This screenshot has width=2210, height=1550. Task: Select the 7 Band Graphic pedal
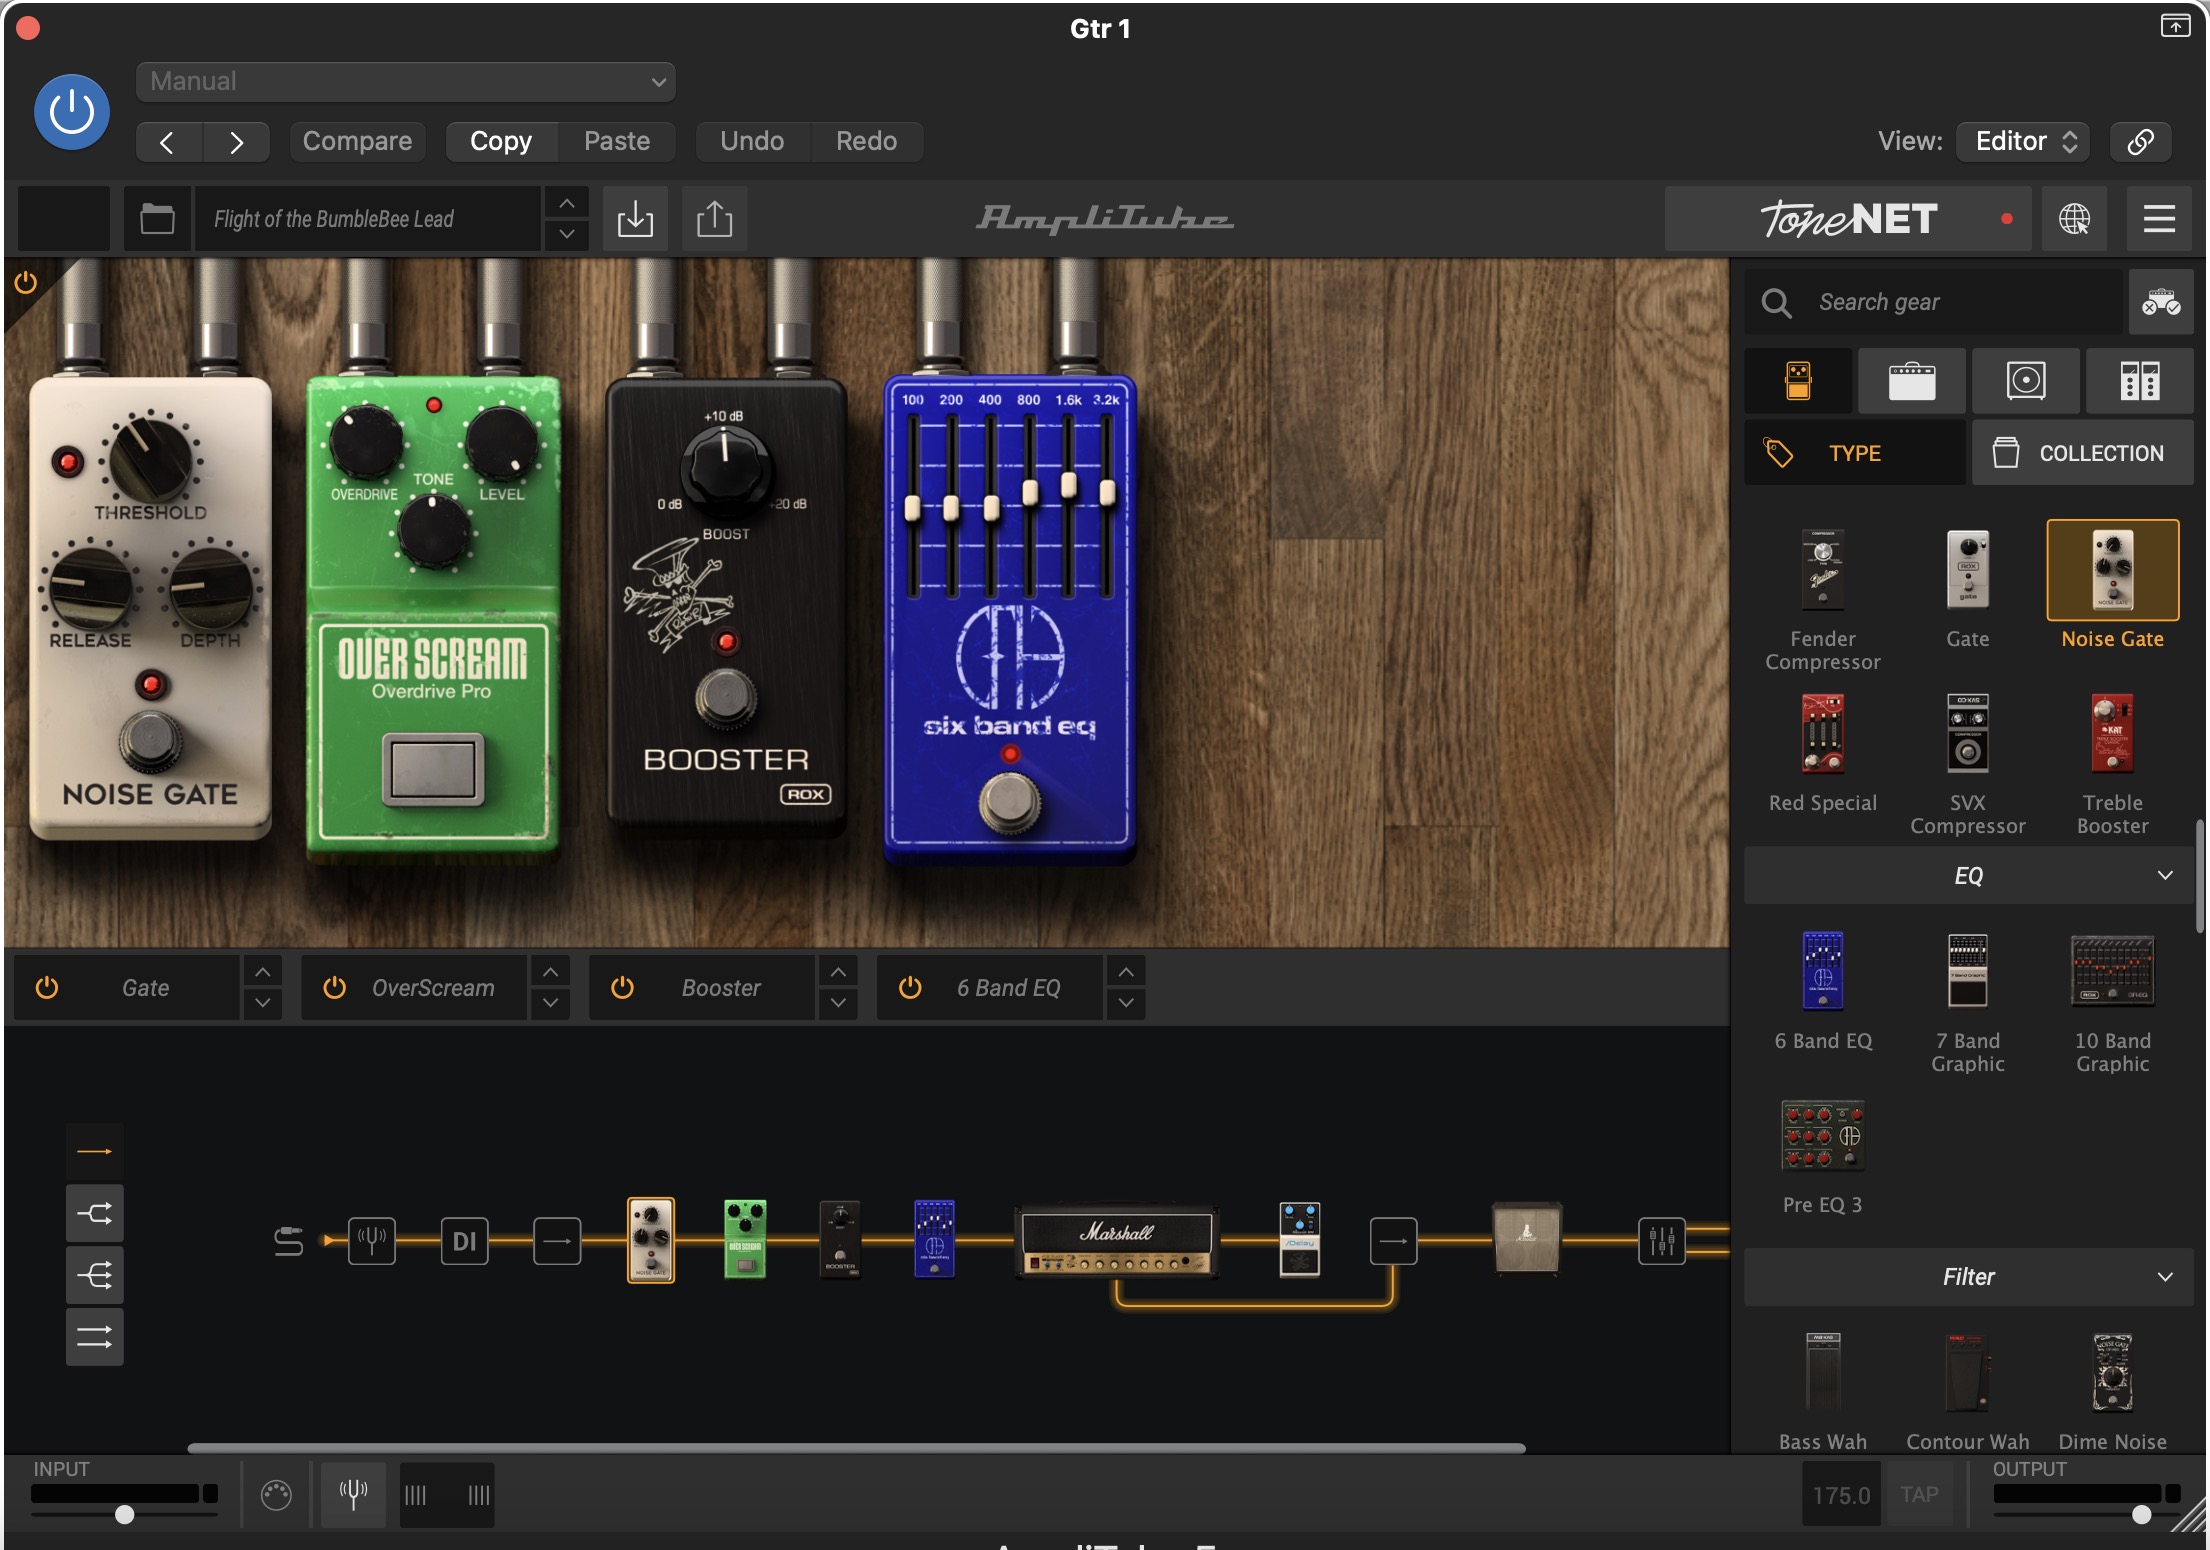click(x=1967, y=971)
